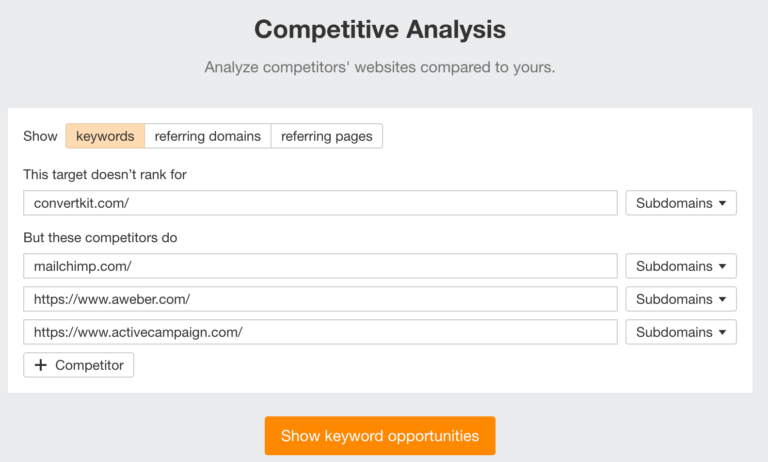Click arrow icon on convertkit.com Subdomains selector

722,203
